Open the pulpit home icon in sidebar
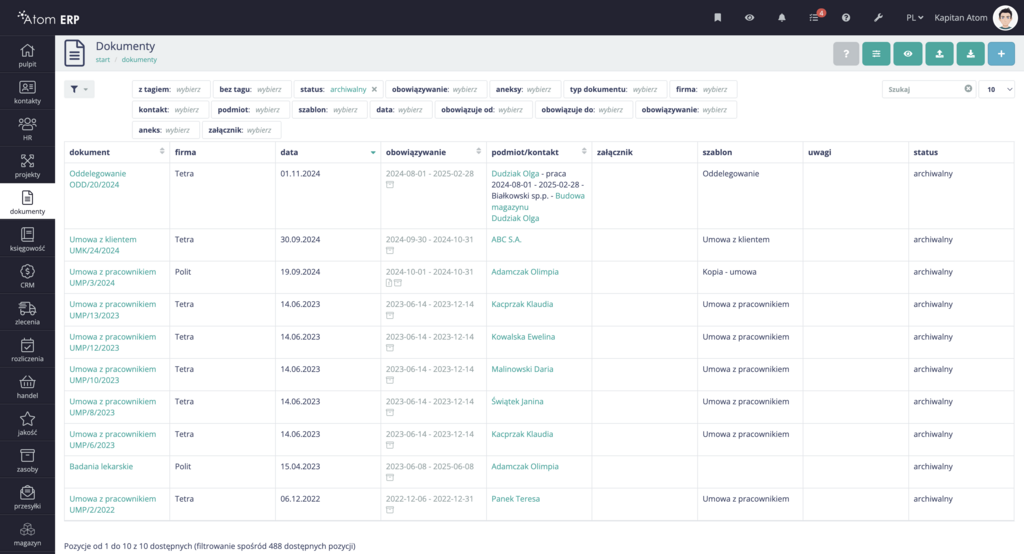The image size is (1024, 554). [x=27, y=55]
